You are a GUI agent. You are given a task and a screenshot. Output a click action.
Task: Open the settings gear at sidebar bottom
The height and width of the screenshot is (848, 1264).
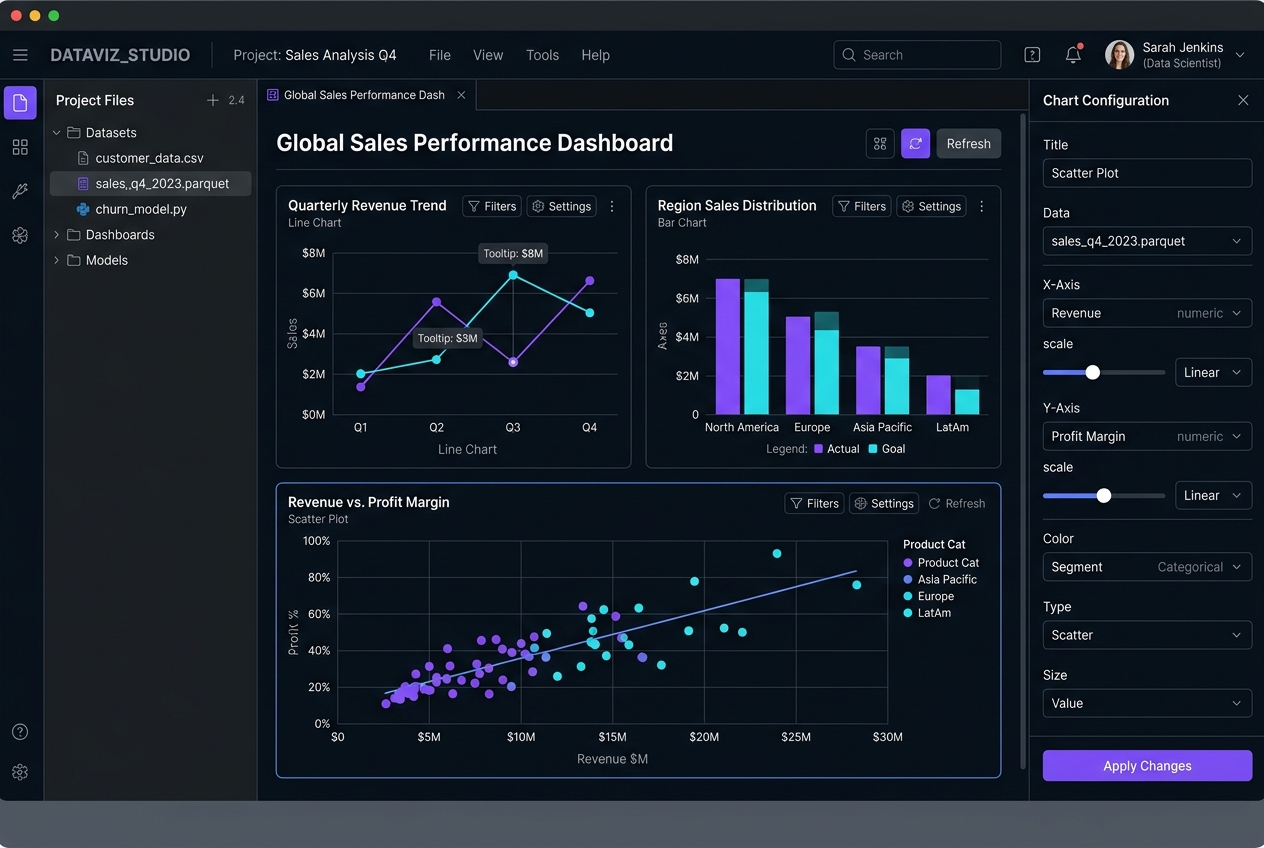20,772
